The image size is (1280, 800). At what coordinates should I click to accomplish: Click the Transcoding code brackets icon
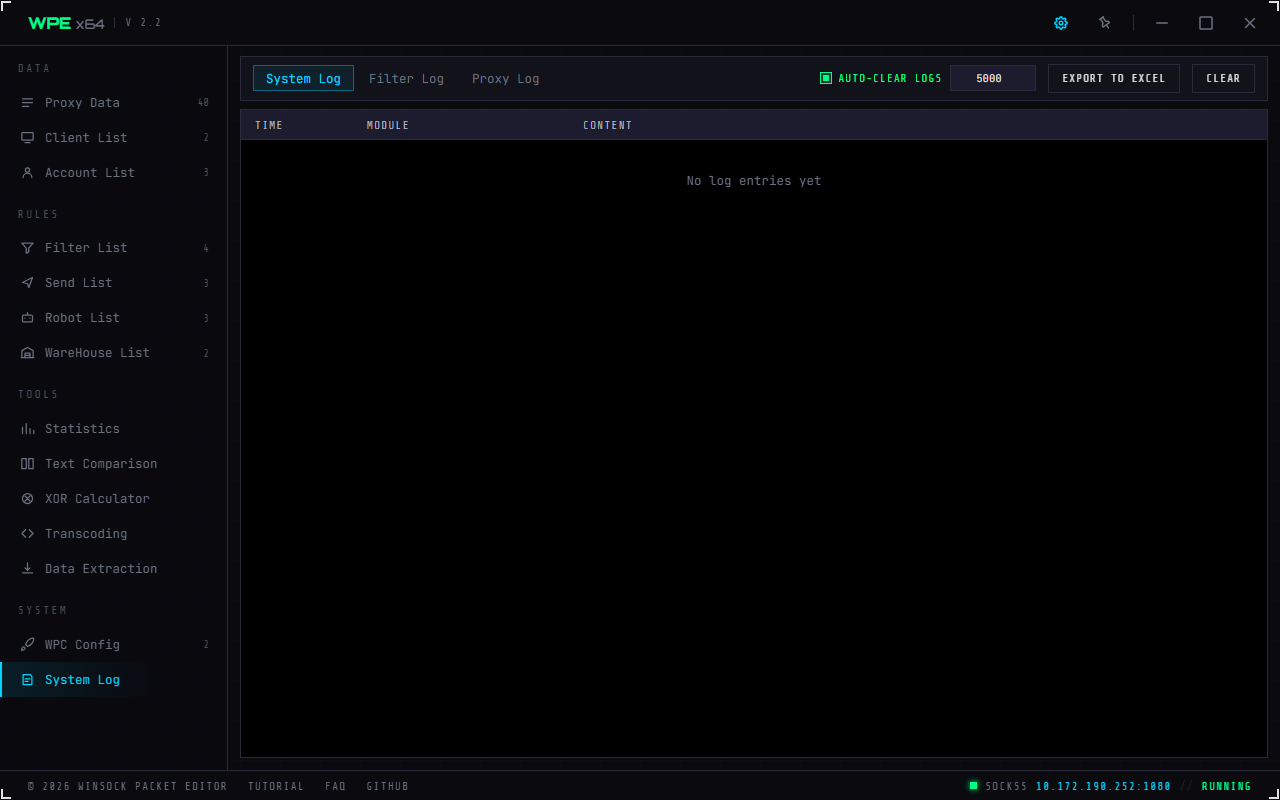click(x=27, y=534)
